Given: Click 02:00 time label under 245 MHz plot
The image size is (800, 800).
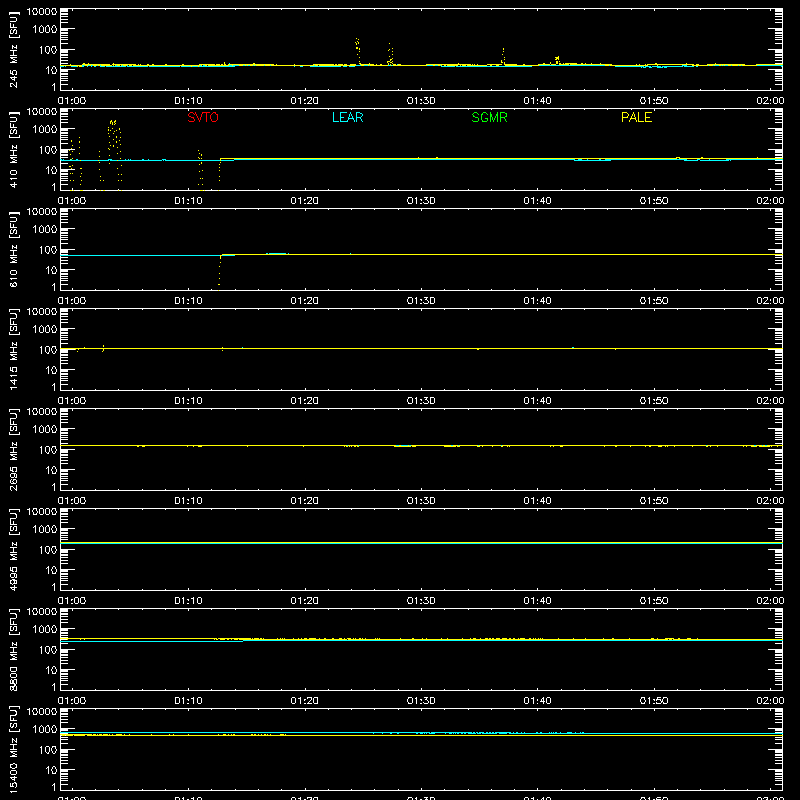Looking at the screenshot, I should (x=770, y=101).
